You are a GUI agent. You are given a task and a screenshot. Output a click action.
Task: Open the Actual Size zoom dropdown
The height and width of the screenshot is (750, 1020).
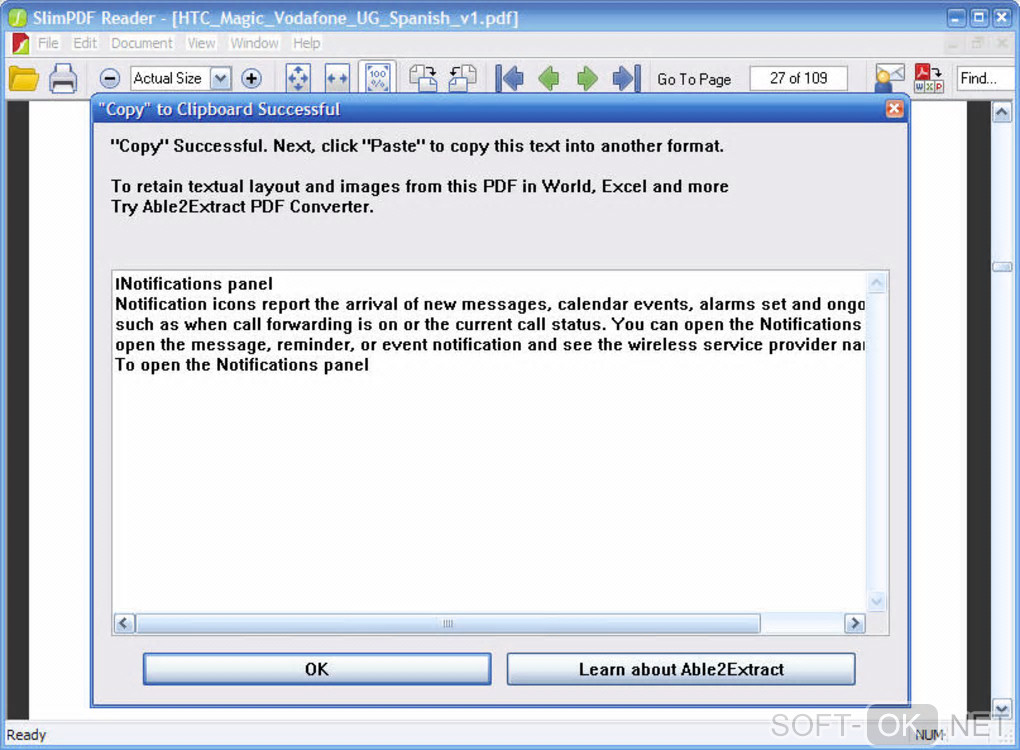pyautogui.click(x=221, y=79)
